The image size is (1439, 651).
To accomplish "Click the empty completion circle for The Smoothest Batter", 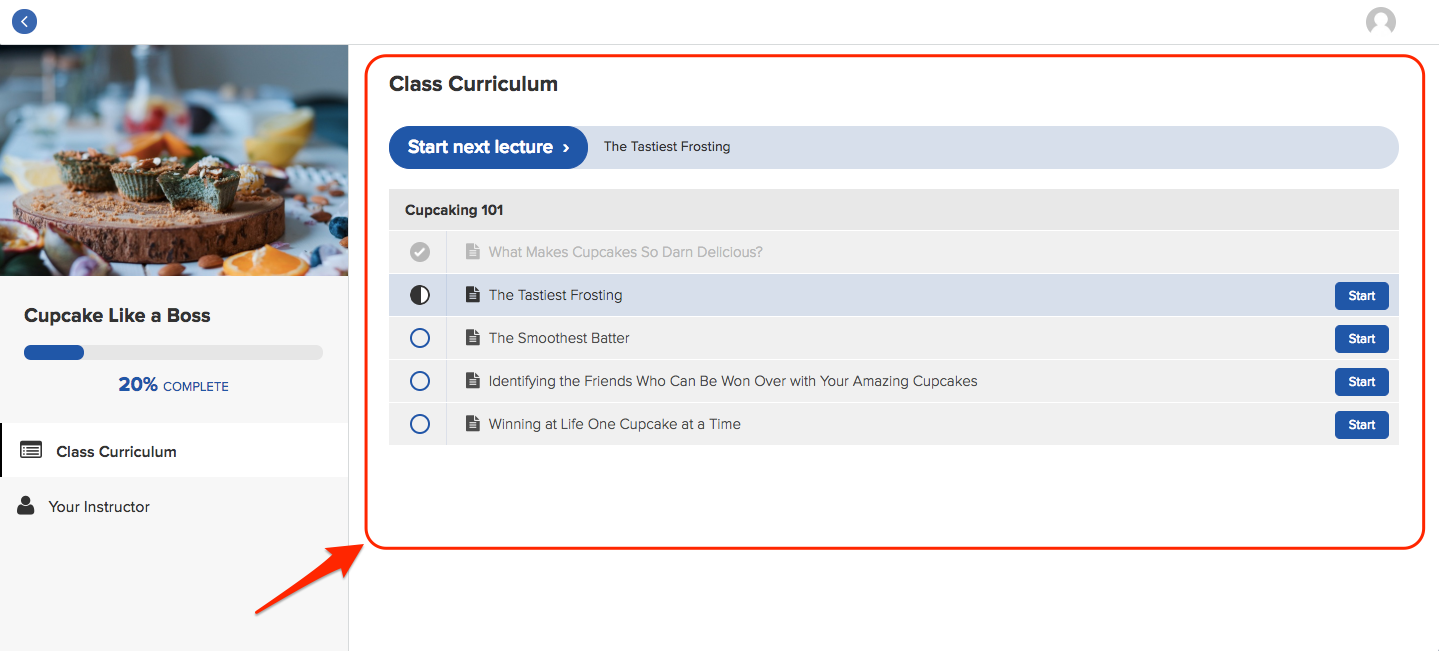I will 419,337.
